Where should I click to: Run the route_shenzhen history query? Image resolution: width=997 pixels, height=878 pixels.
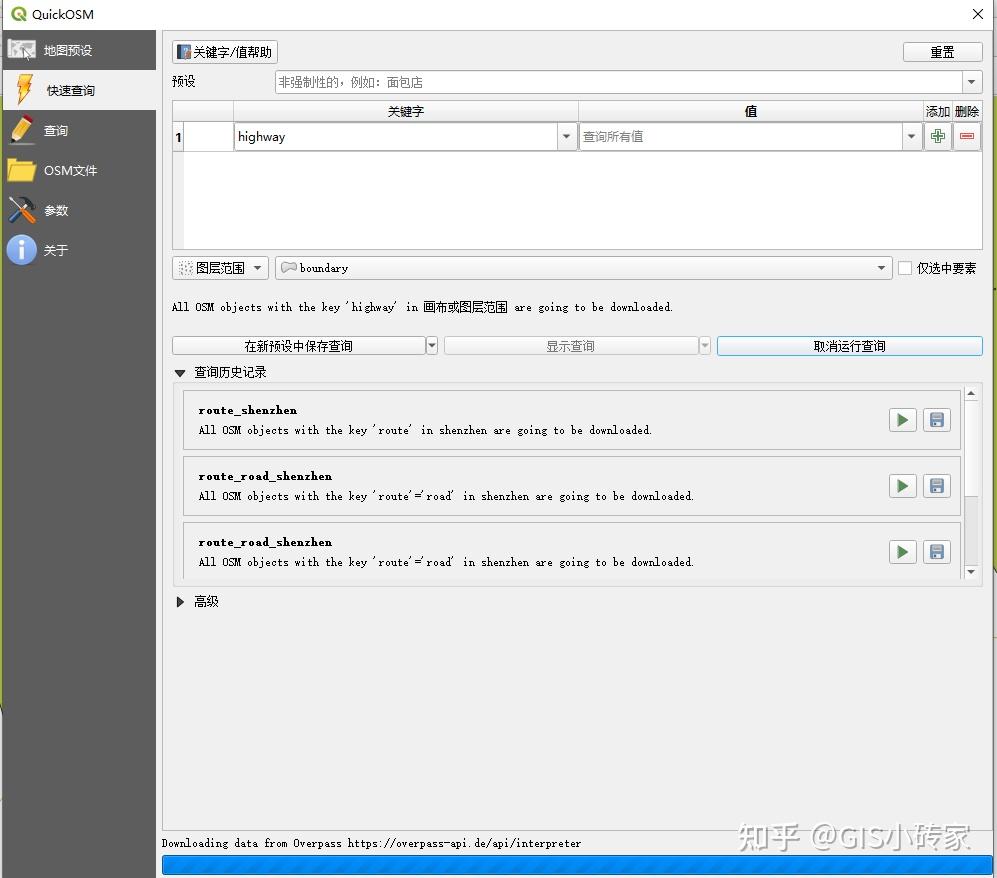[902, 420]
